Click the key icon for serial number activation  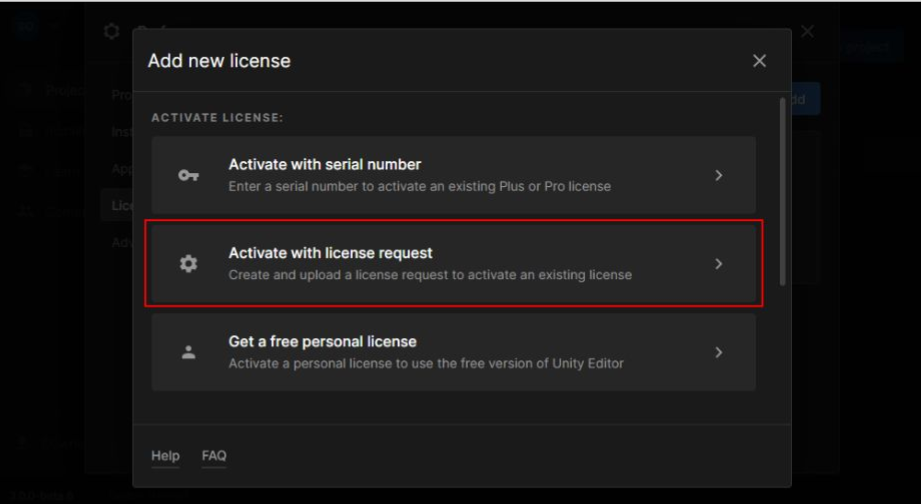(x=188, y=175)
